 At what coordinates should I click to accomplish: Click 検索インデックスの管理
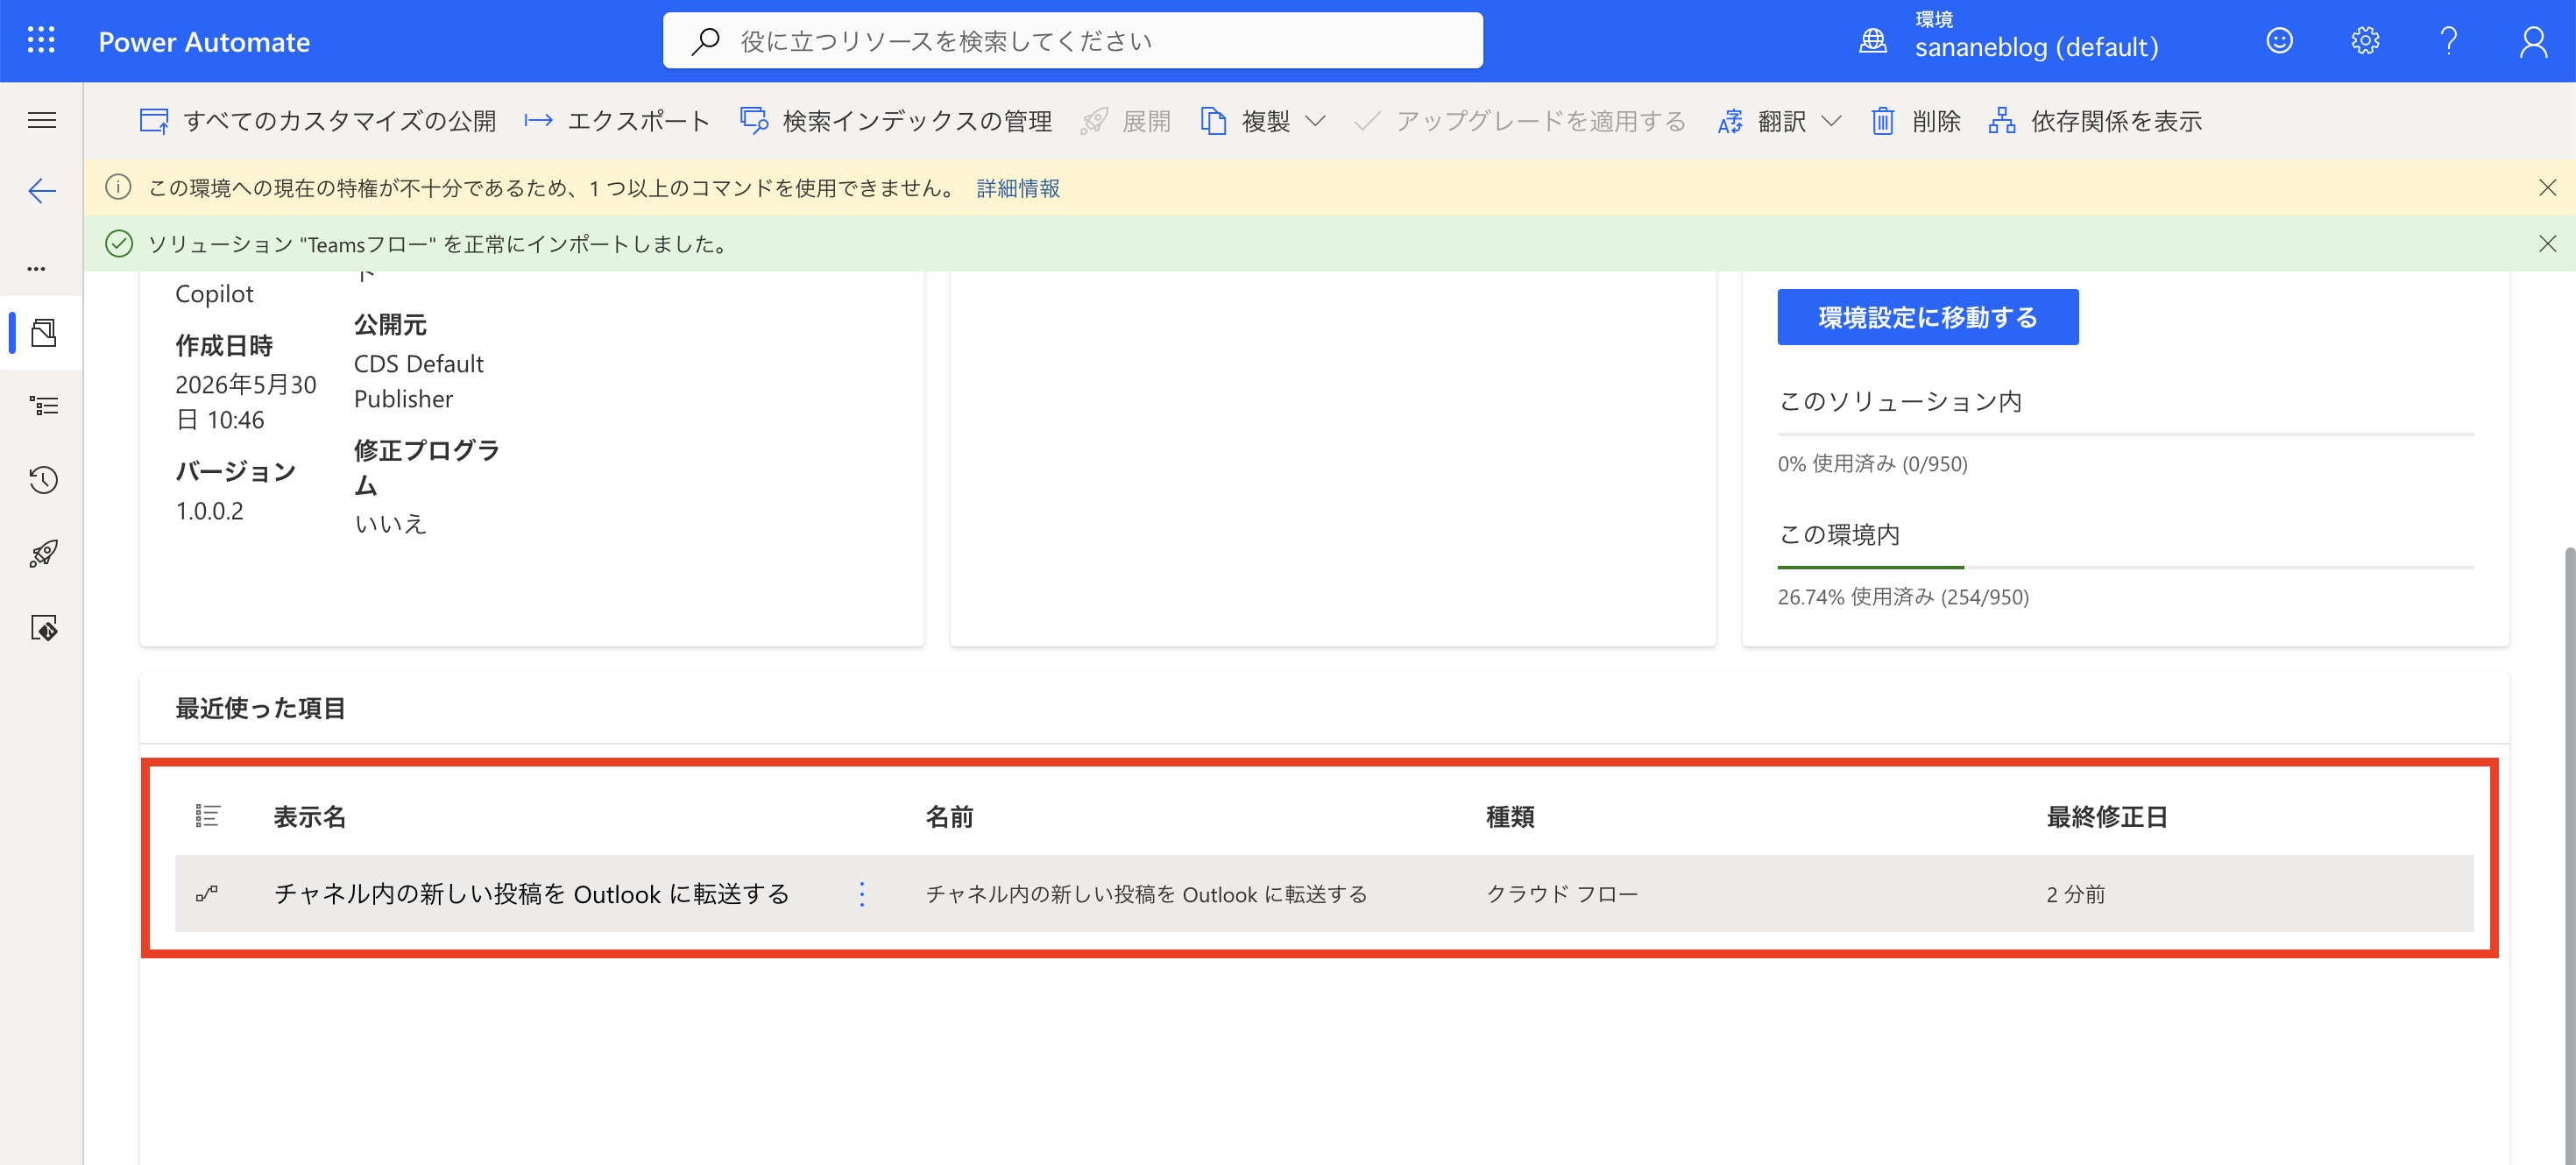(x=896, y=121)
